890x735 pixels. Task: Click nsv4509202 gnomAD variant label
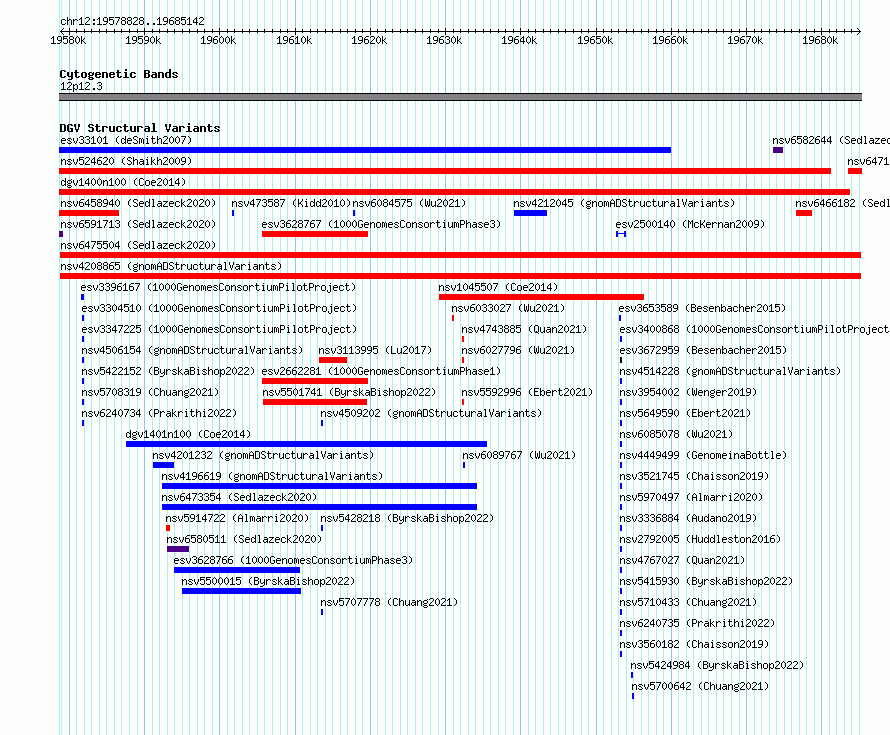(x=431, y=413)
